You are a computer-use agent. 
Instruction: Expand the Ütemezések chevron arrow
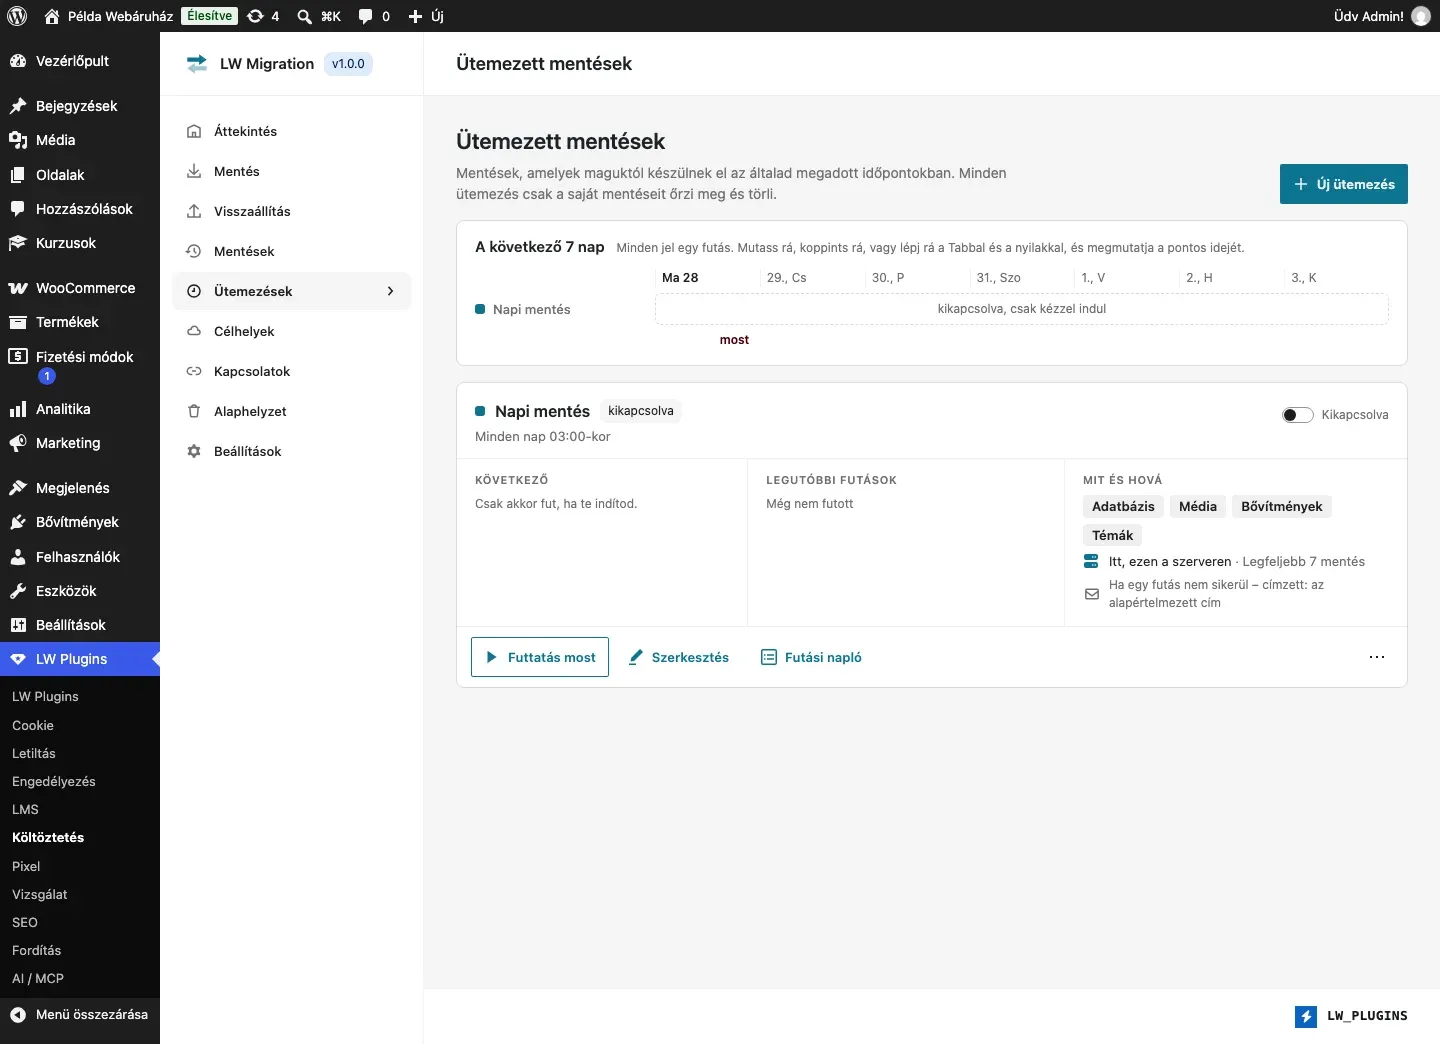pyautogui.click(x=390, y=291)
